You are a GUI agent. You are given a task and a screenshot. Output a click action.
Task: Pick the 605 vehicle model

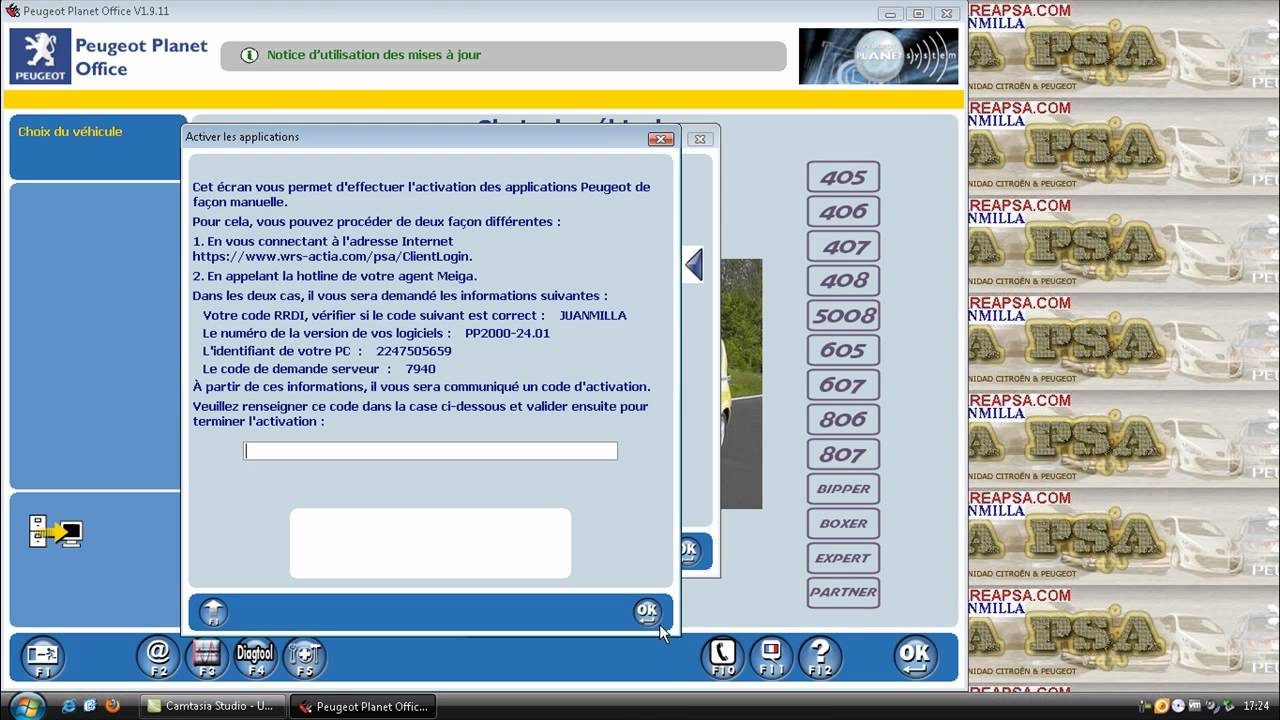pyautogui.click(x=843, y=350)
